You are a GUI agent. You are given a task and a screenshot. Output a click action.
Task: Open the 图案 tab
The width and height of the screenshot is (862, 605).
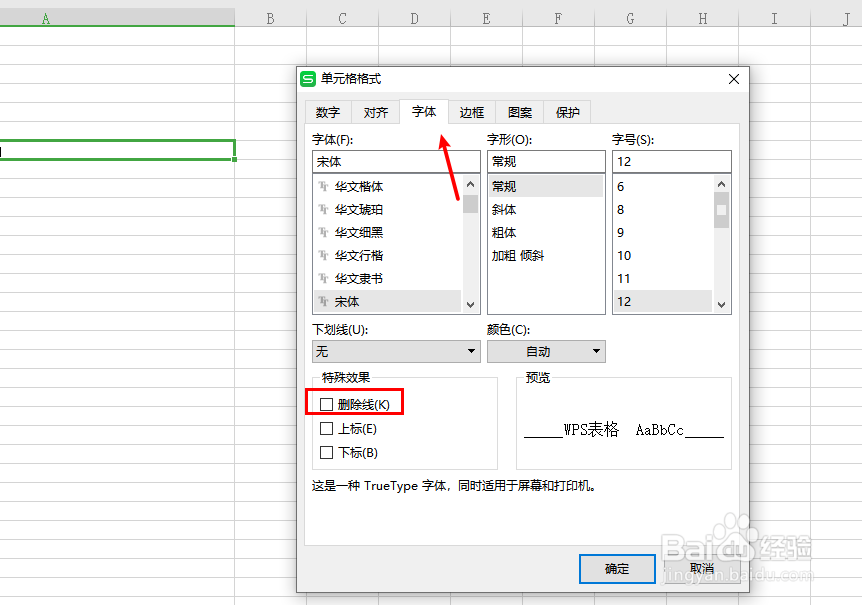point(520,113)
